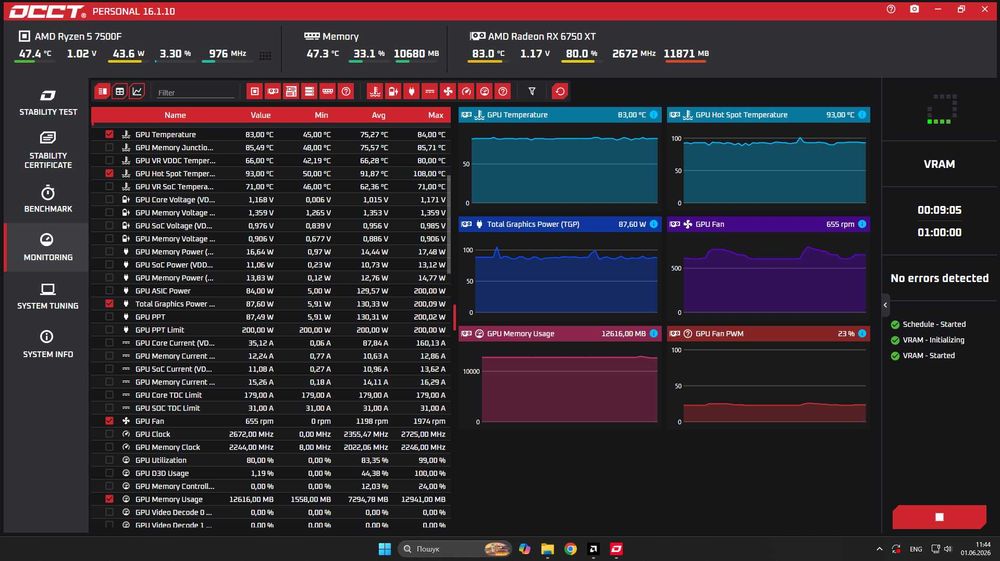
Task: Toggle the CPU sensor filter icon
Action: (254, 92)
